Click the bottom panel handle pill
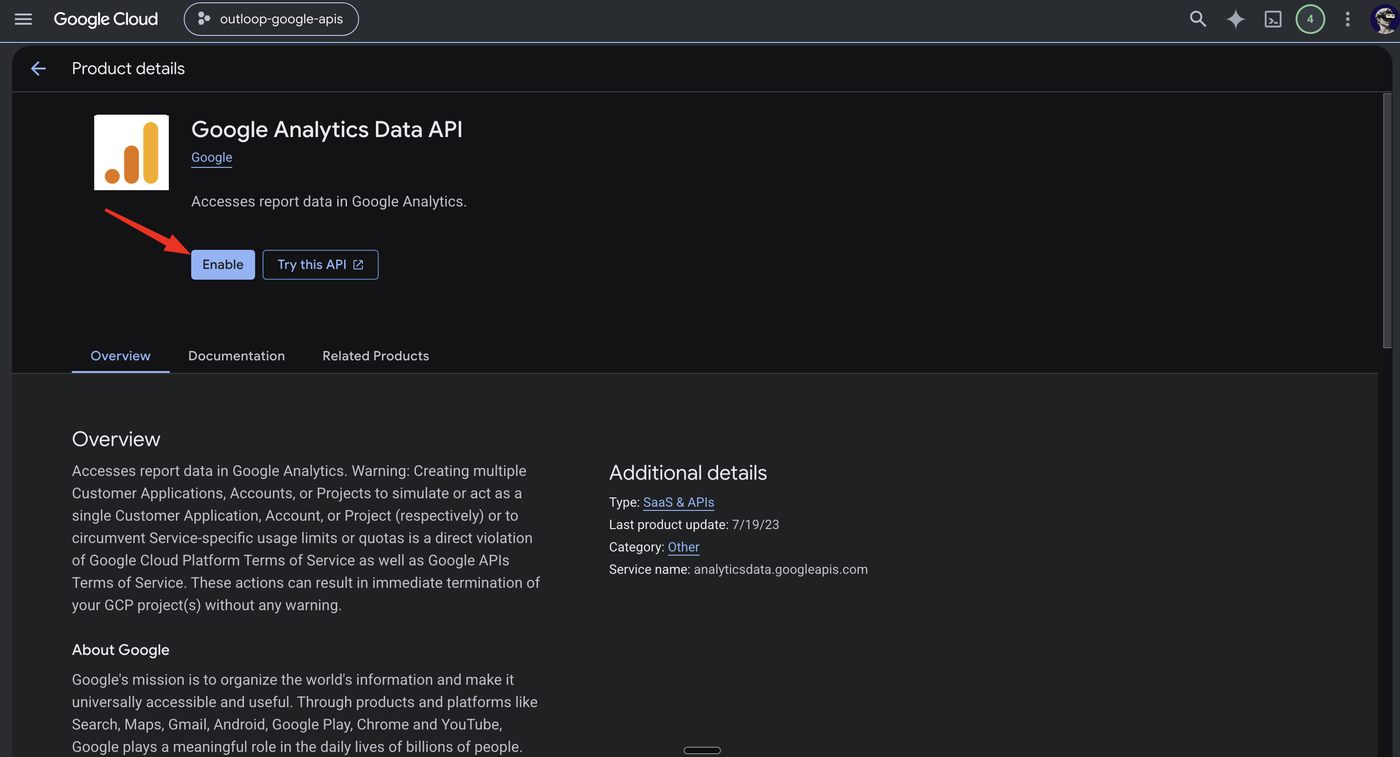Screen dimensions: 1400x757 tap(702, 750)
